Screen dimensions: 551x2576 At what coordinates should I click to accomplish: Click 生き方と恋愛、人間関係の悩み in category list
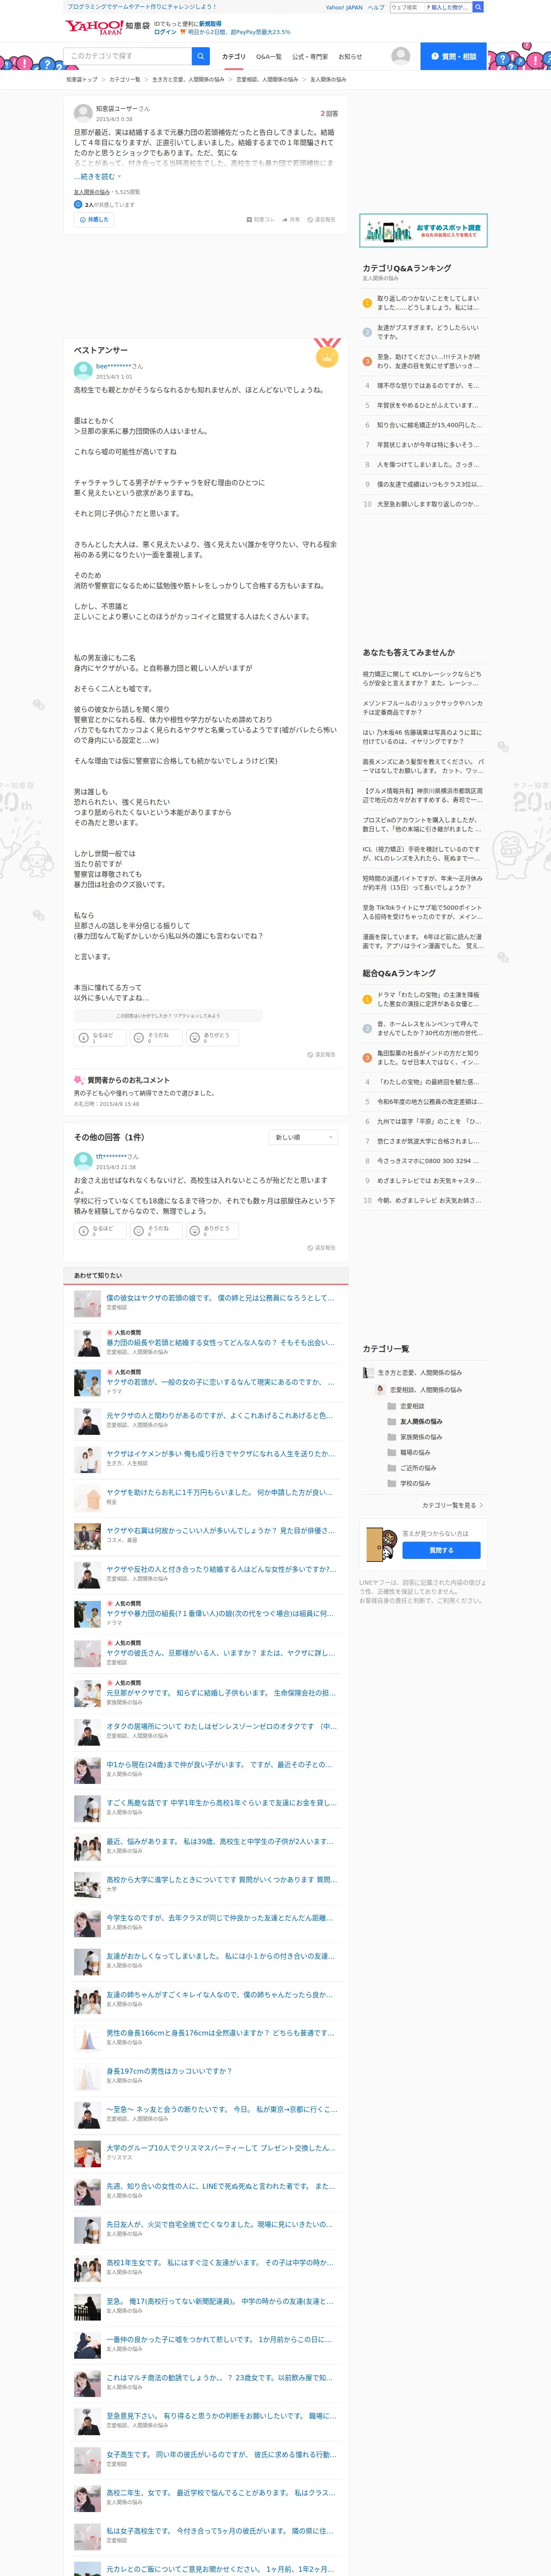point(420,1372)
